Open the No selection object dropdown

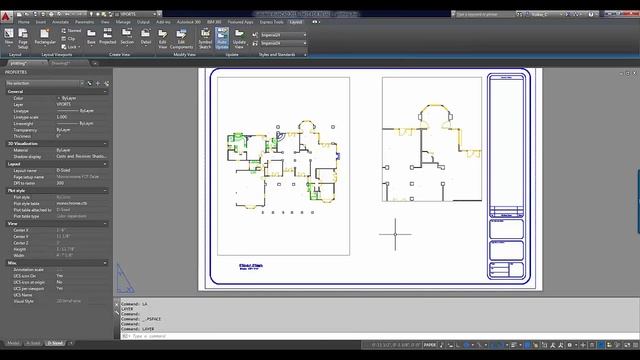tap(45, 83)
